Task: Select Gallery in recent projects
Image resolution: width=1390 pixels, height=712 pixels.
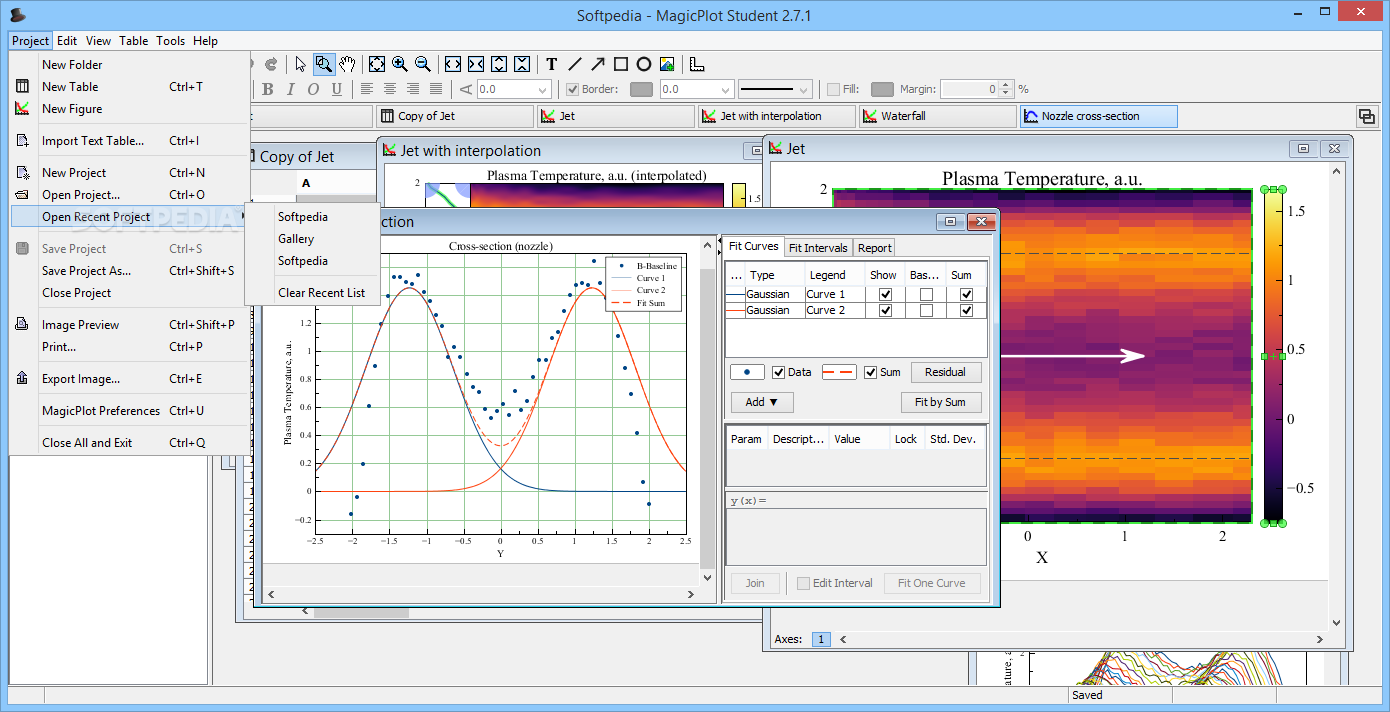Action: pos(296,239)
